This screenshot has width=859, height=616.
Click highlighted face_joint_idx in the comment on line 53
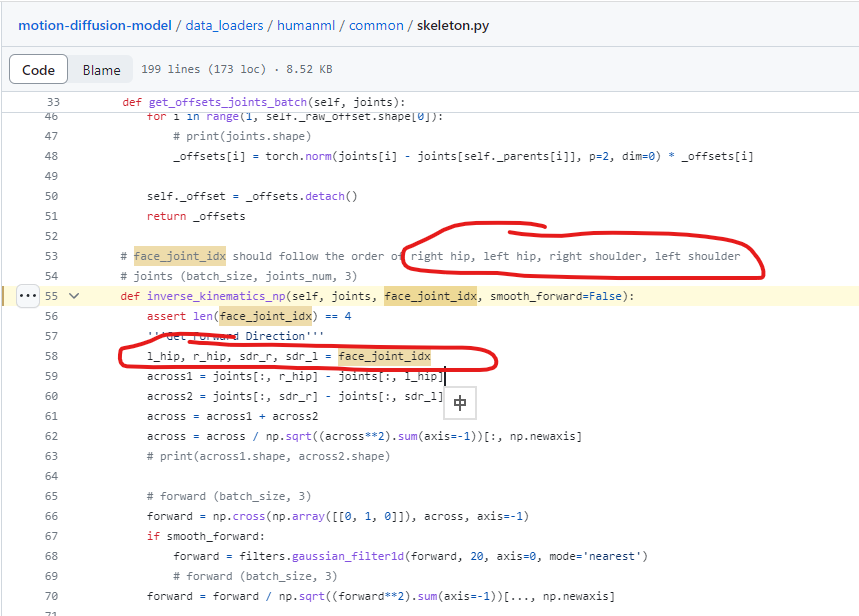coord(179,255)
